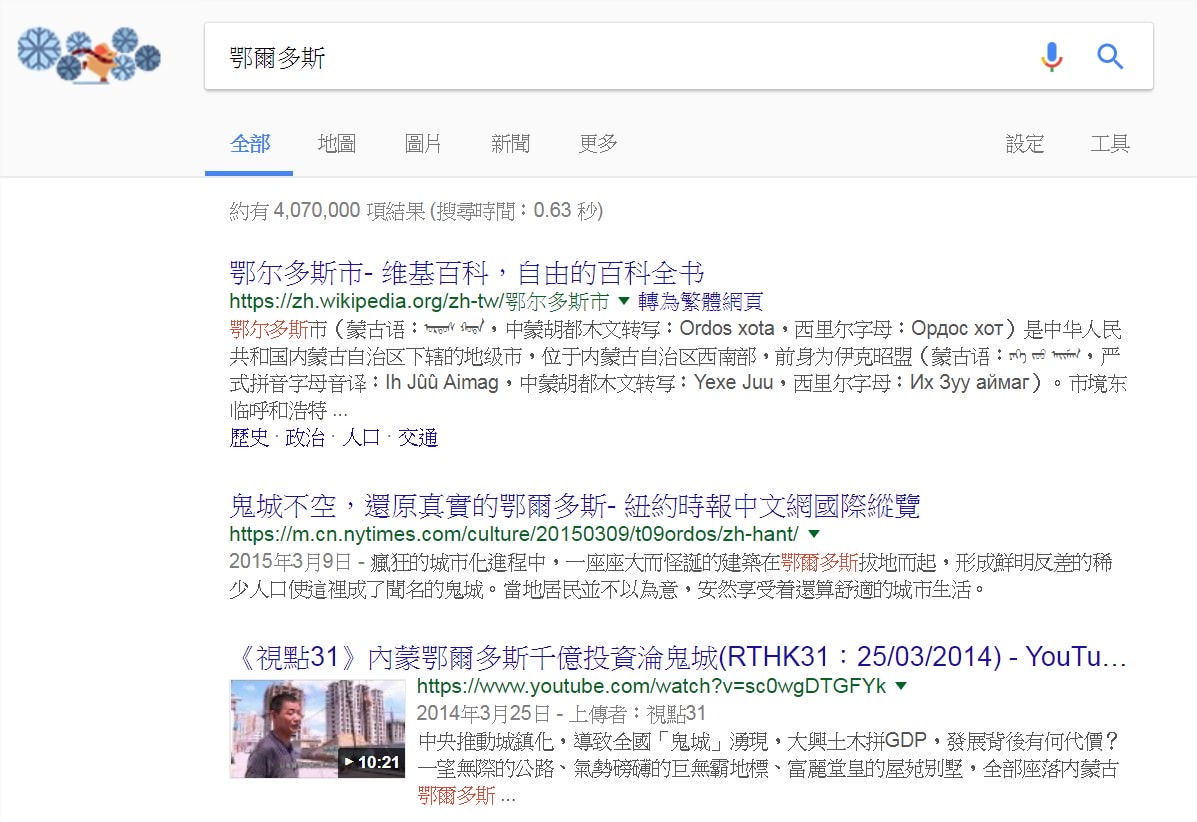The width and height of the screenshot is (1197, 822).
Task: Open the Wikipedia 鄂尔多斯市 result title
Action: [x=467, y=272]
